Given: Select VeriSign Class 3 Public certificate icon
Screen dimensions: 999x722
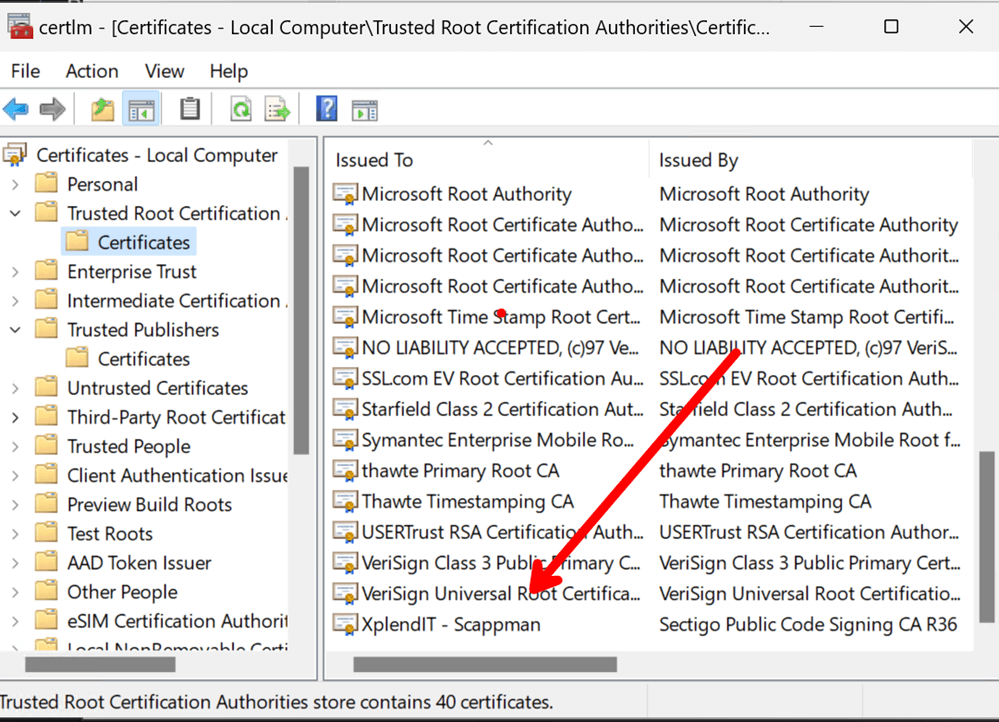Looking at the screenshot, I should [345, 563].
